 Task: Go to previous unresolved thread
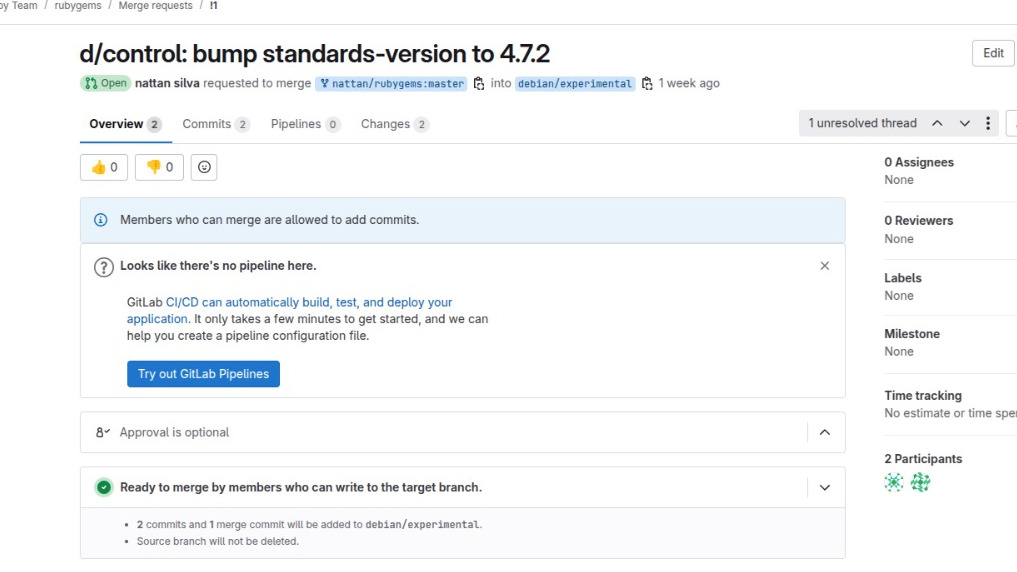[937, 123]
